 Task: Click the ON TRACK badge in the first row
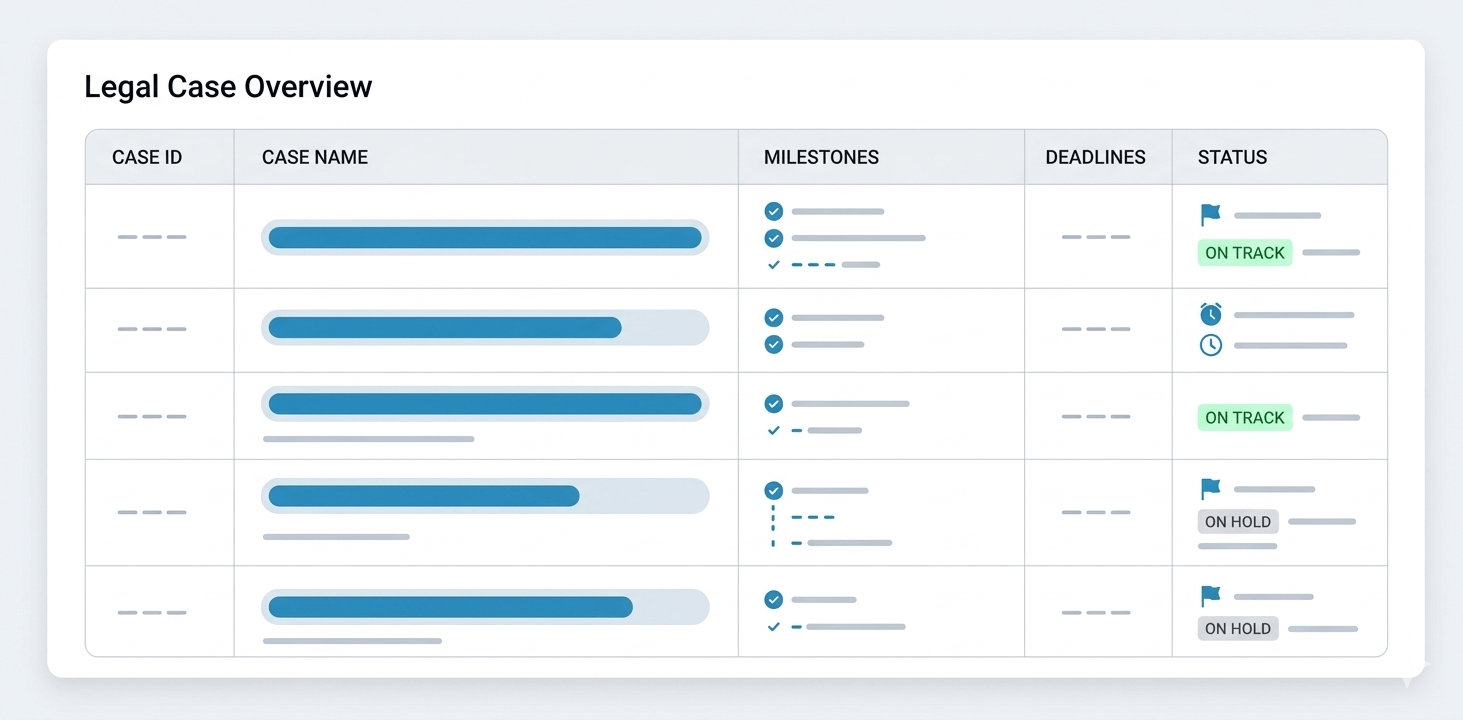click(1244, 253)
